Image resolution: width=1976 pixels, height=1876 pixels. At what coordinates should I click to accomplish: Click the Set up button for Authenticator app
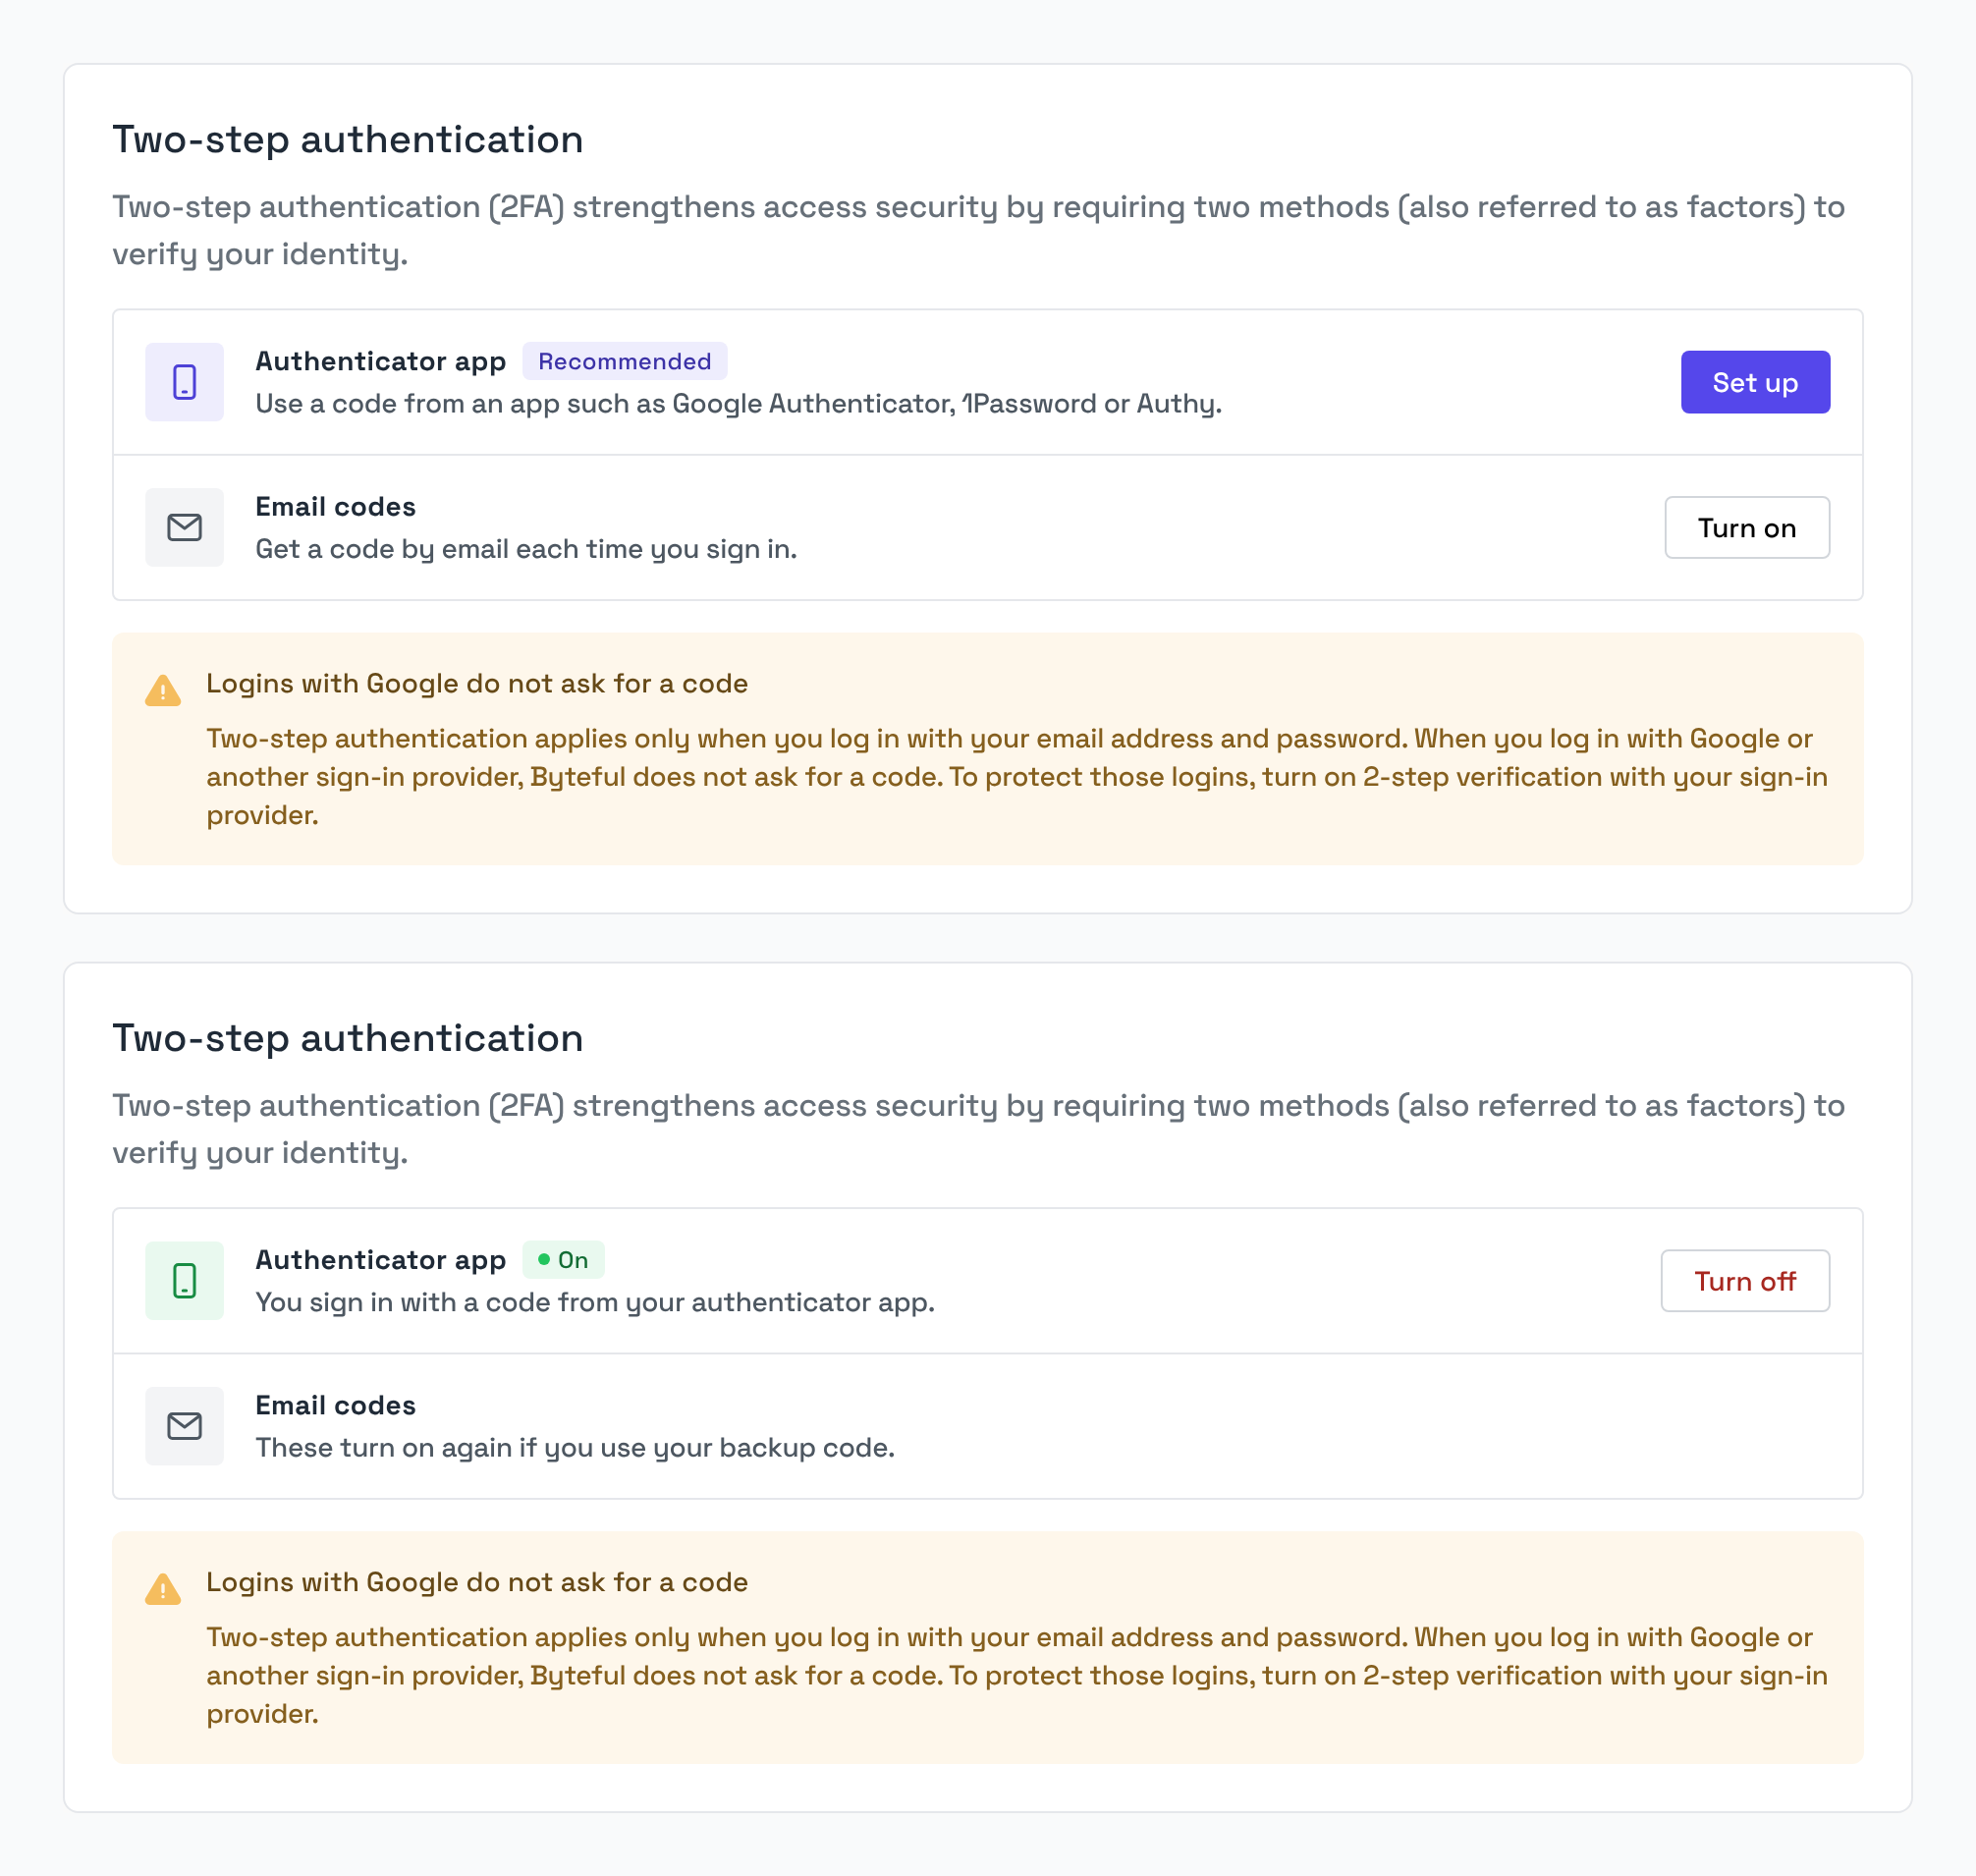pyautogui.click(x=1755, y=382)
